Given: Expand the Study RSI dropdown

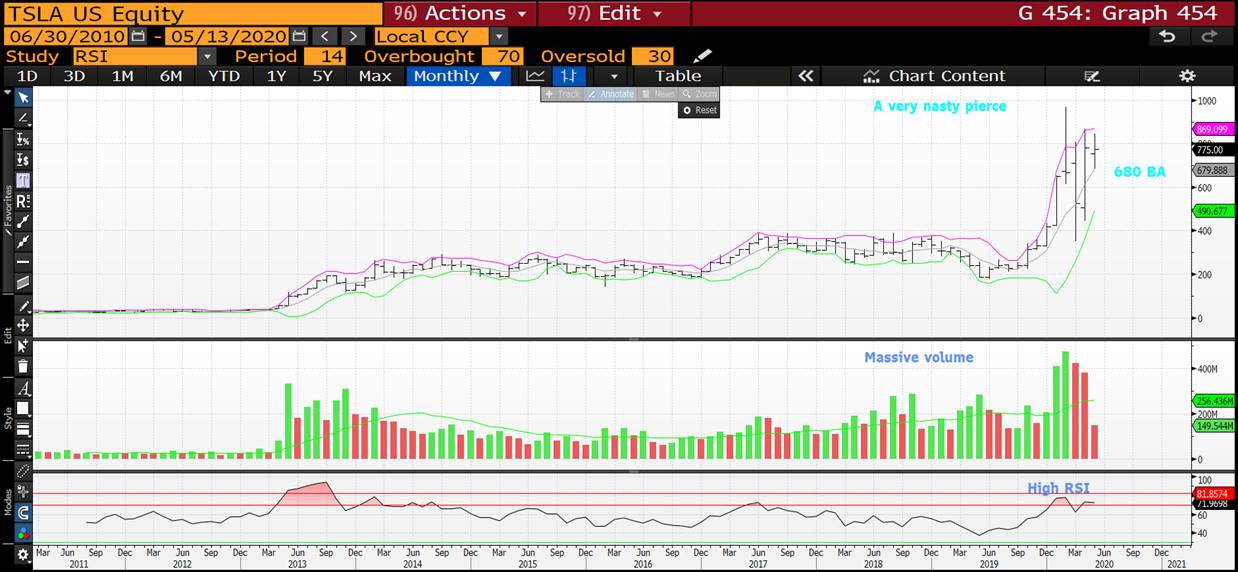Looking at the screenshot, I should coord(207,56).
